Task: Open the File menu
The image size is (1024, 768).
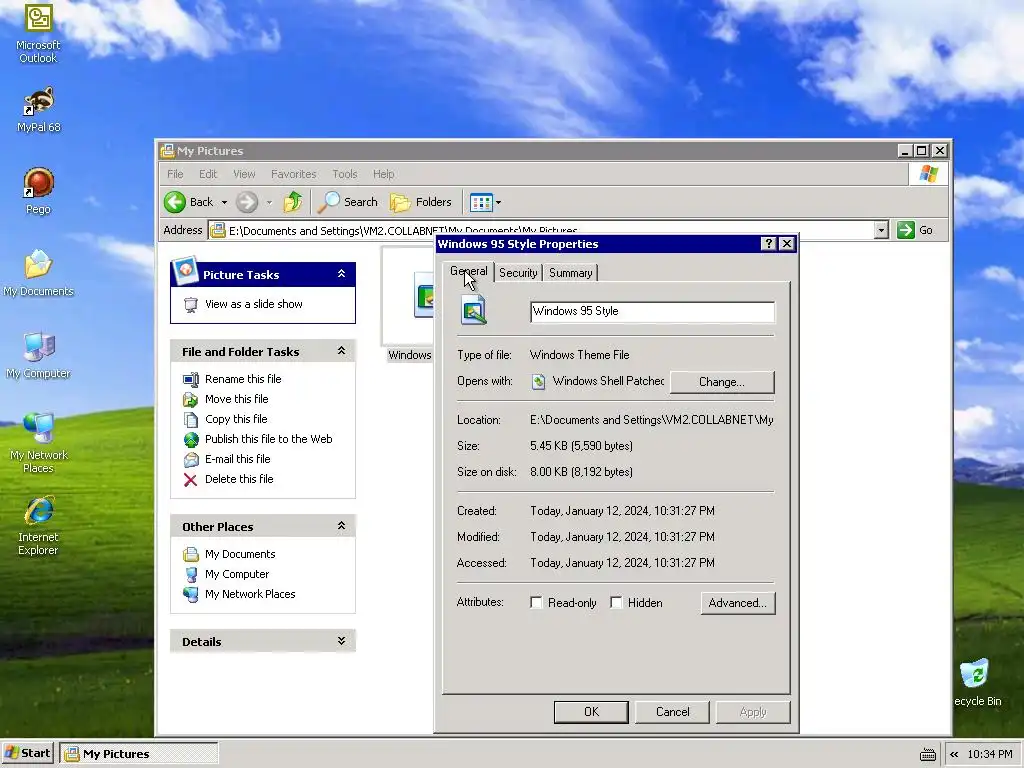Action: [x=175, y=174]
